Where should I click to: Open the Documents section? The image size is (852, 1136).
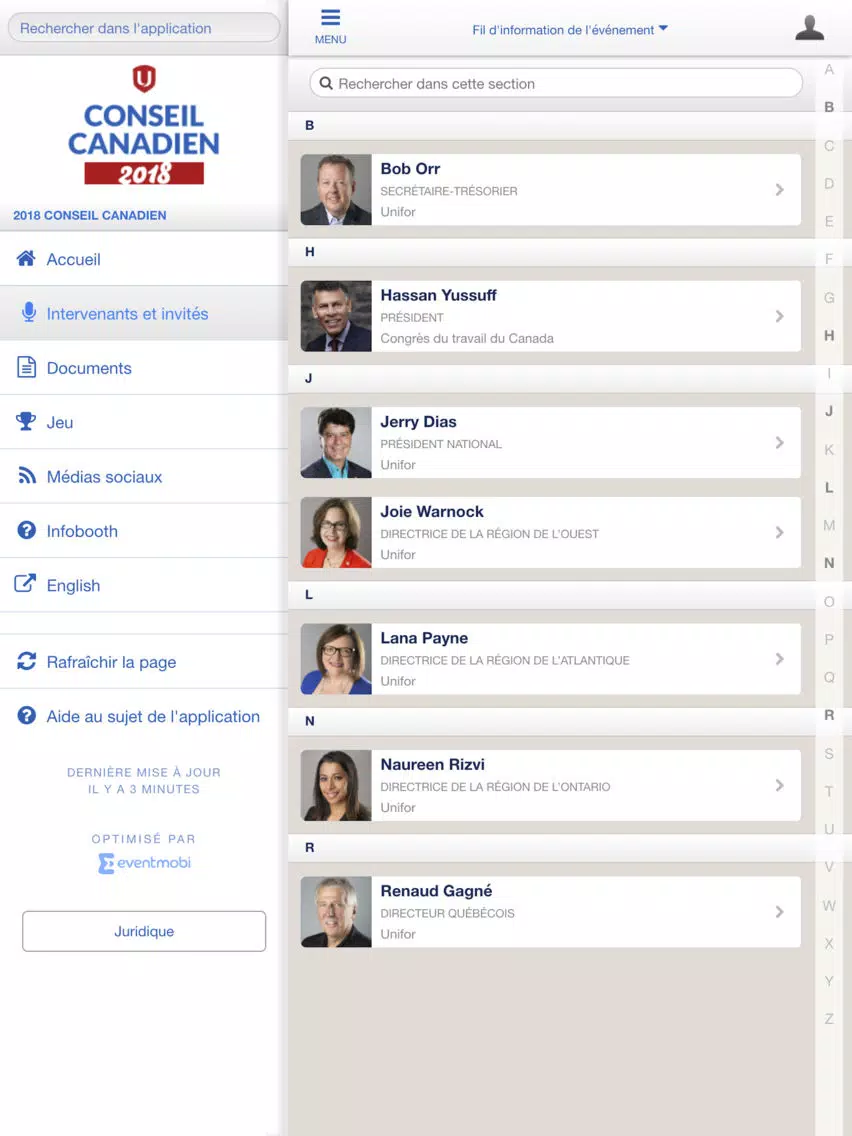(143, 367)
